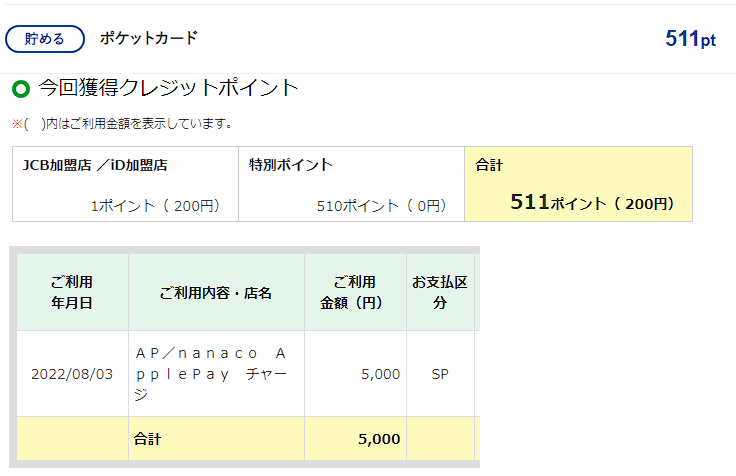Click the 511pt point total at top right
The width and height of the screenshot is (736, 476).
pos(690,39)
